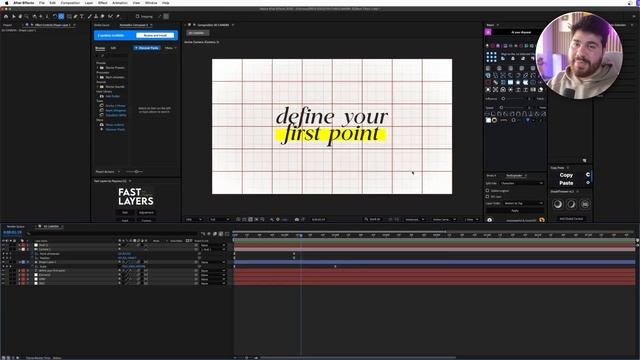
Task: Click the info icon at Decompose panel bottom
Action: (x=489, y=220)
